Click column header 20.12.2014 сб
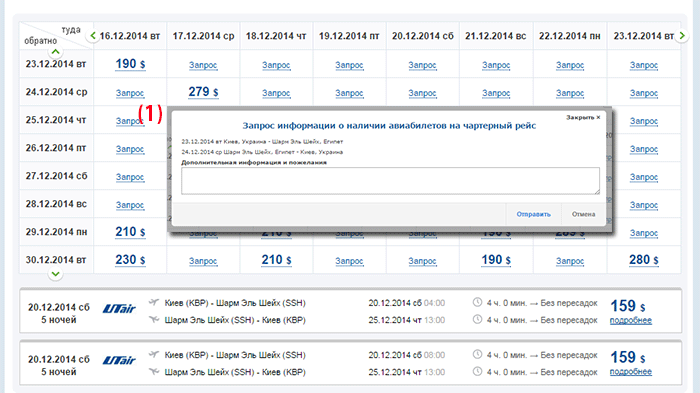The width and height of the screenshot is (700, 393). pyautogui.click(x=422, y=36)
